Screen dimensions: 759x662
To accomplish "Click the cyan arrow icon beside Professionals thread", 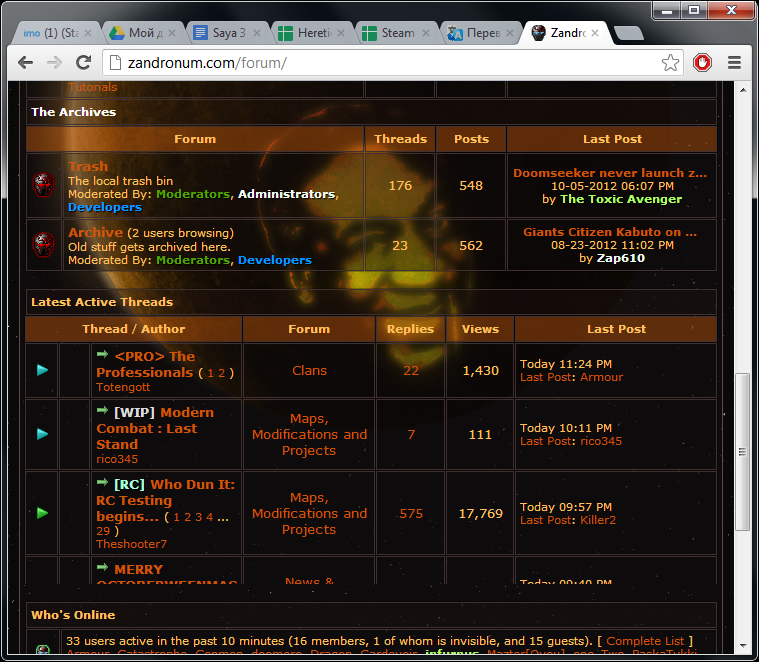I will click(42, 370).
